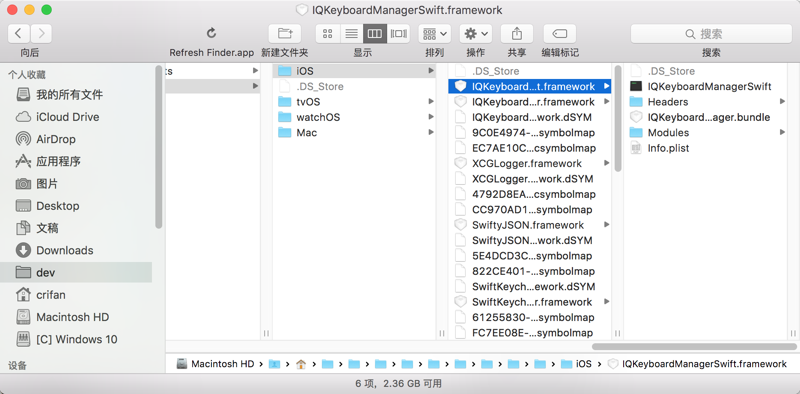Select 9C0E4974-...symbolmap file
This screenshot has height=394, width=800.
tap(530, 133)
